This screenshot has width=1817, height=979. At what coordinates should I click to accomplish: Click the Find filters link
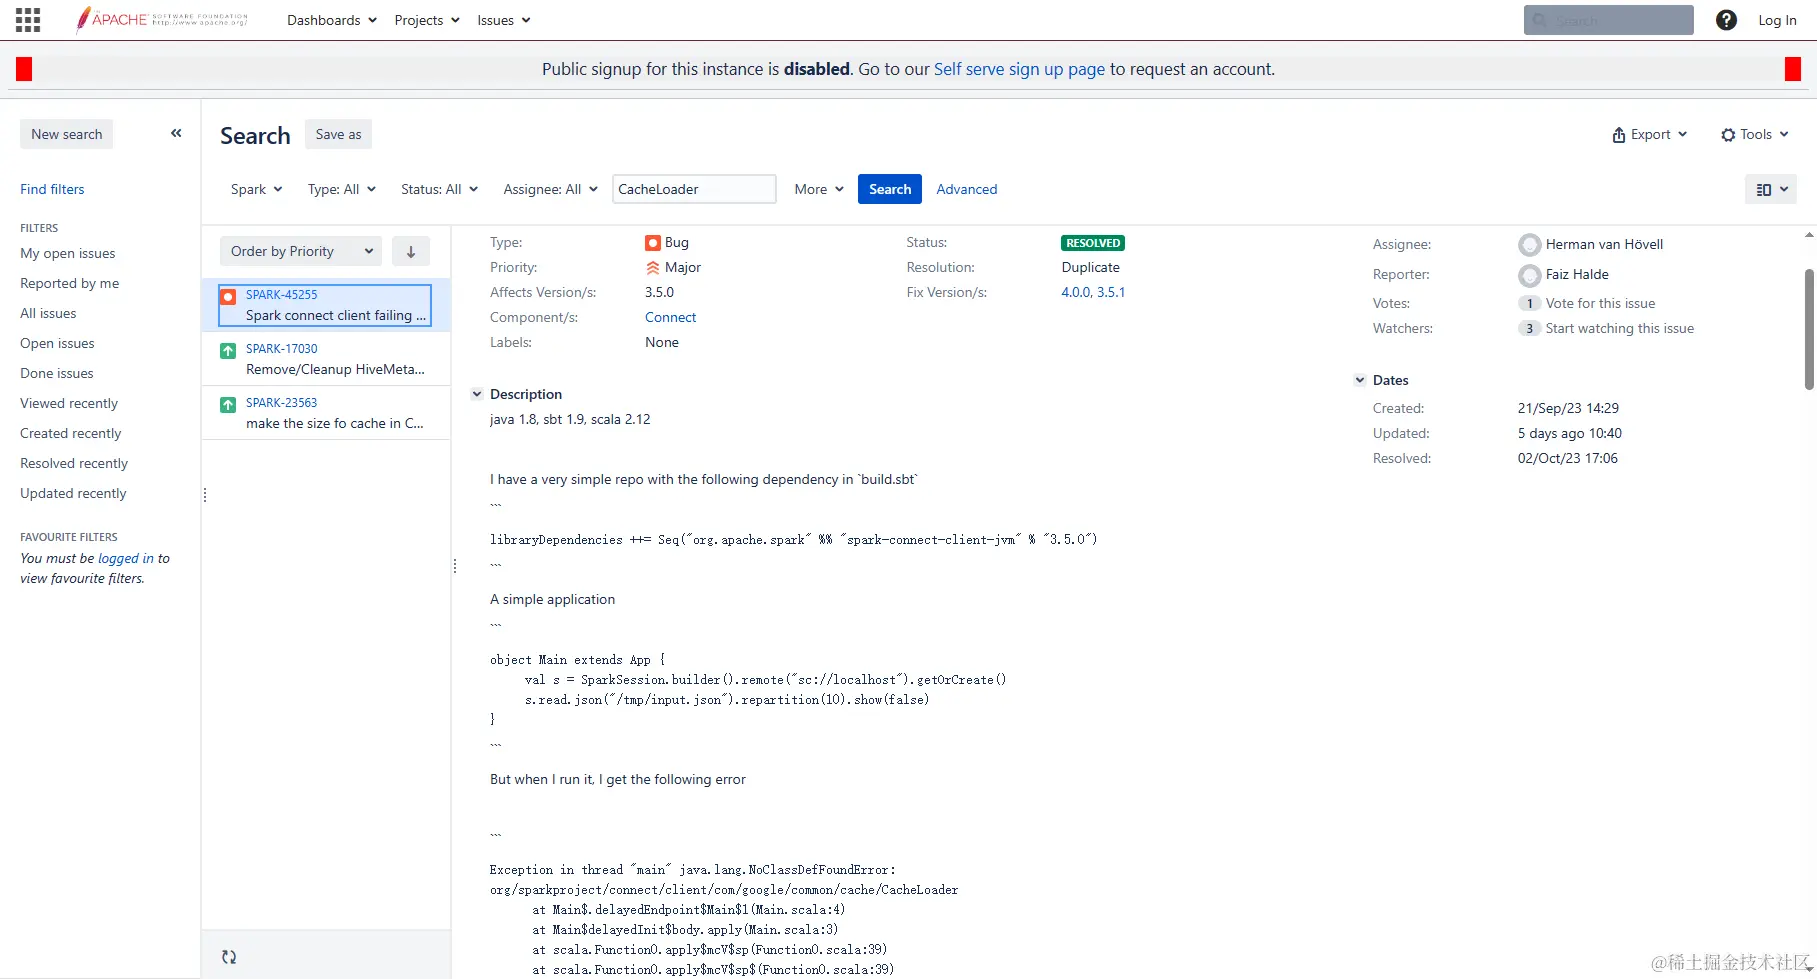[x=53, y=189]
